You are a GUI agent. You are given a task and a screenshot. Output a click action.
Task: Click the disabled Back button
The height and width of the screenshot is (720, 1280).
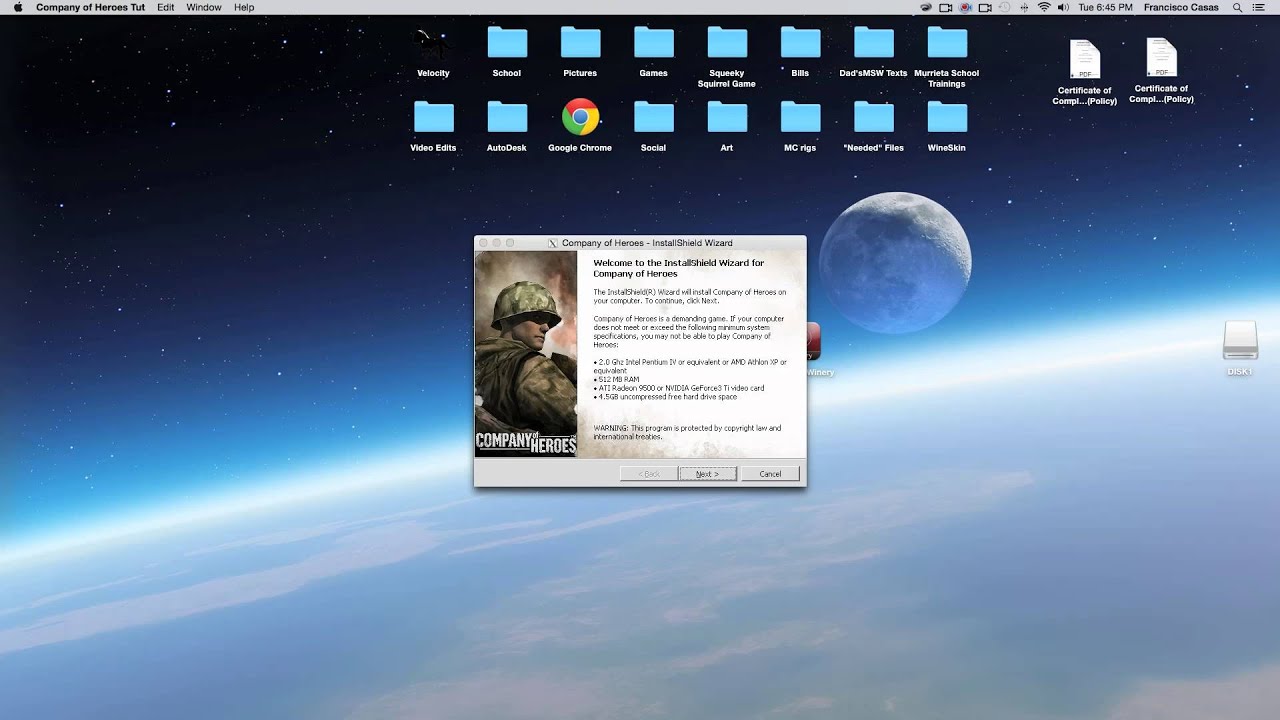pos(649,474)
